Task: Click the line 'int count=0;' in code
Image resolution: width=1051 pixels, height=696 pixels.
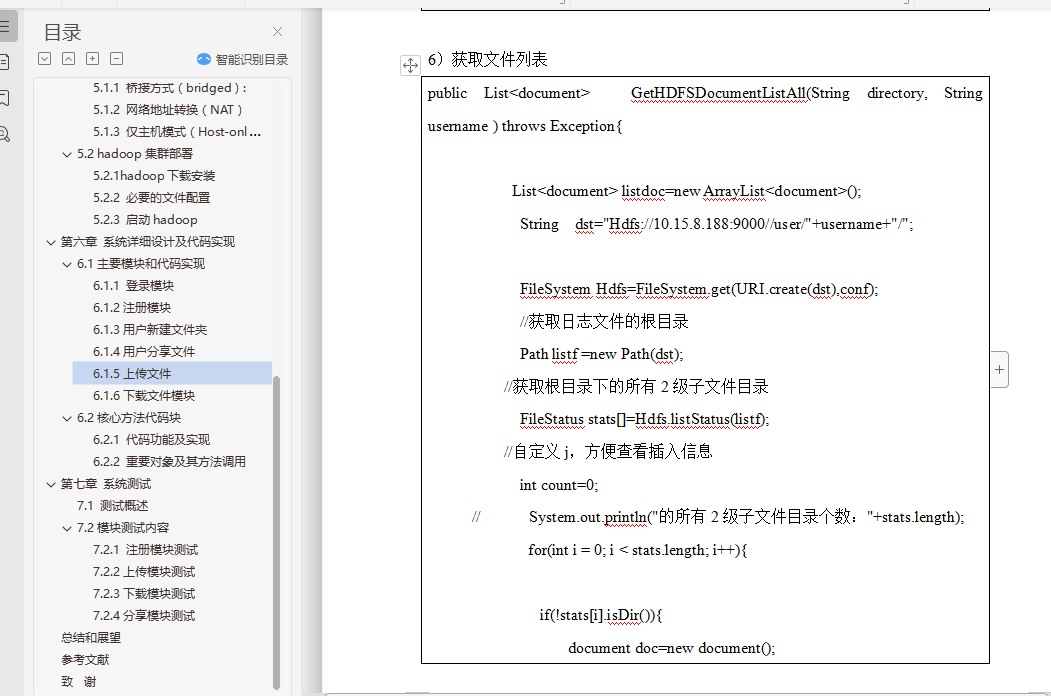Action: [x=559, y=485]
